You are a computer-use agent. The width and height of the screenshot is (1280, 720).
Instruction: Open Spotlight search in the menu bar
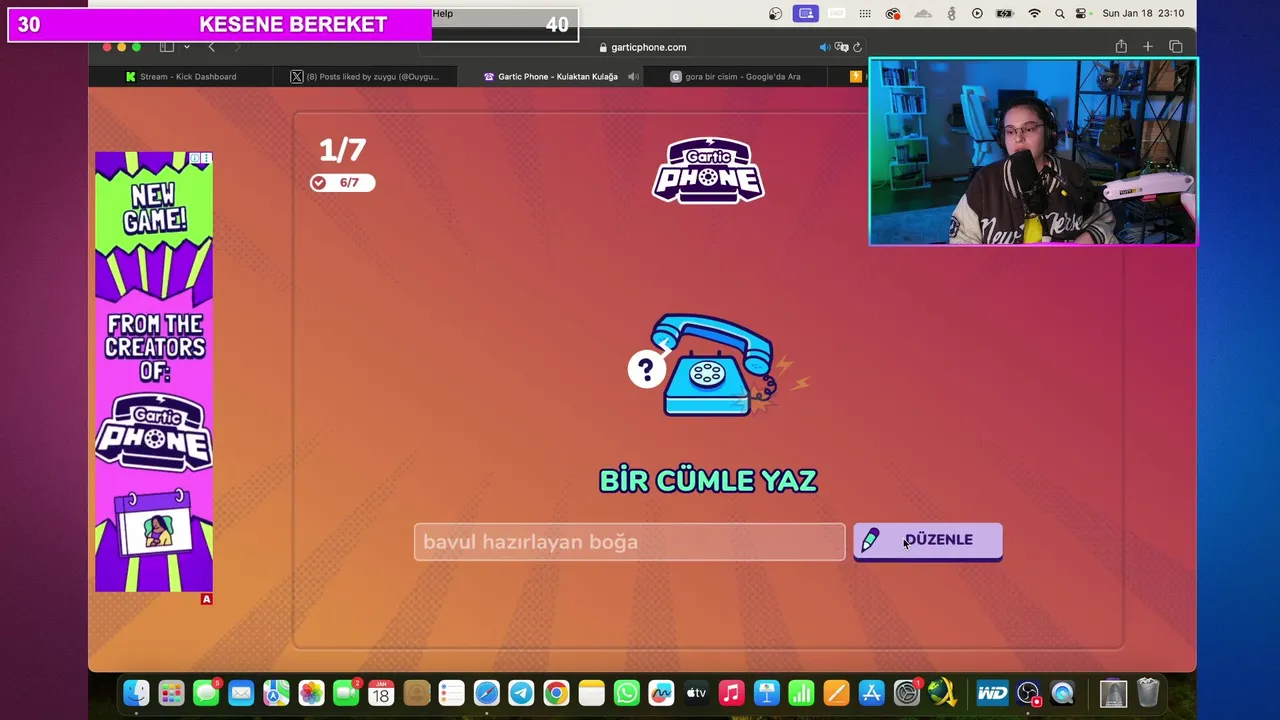[x=1060, y=14]
